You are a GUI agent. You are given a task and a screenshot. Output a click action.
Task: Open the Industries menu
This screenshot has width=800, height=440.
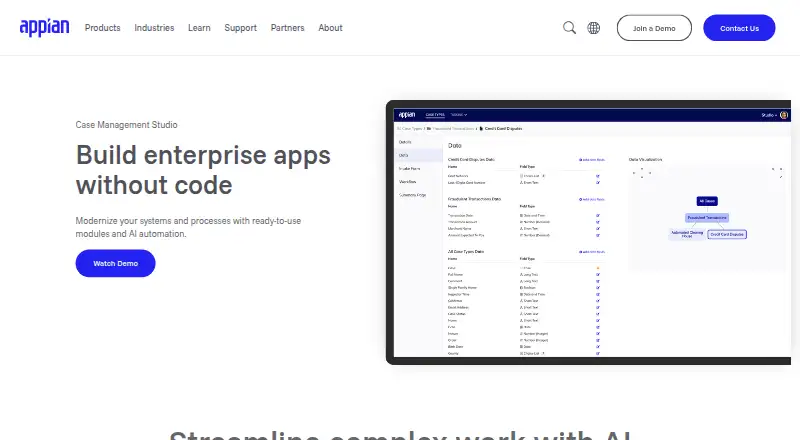click(x=154, y=28)
